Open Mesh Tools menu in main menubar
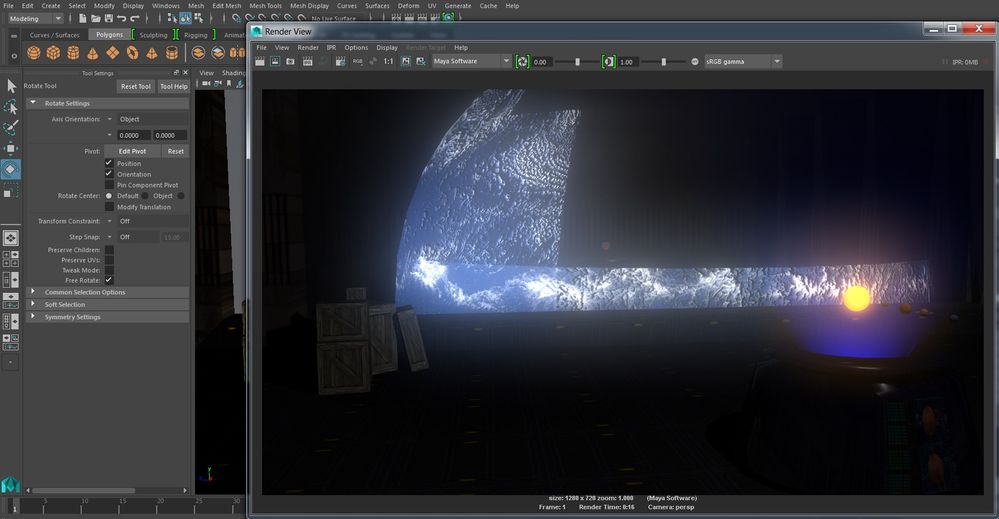 pos(265,6)
